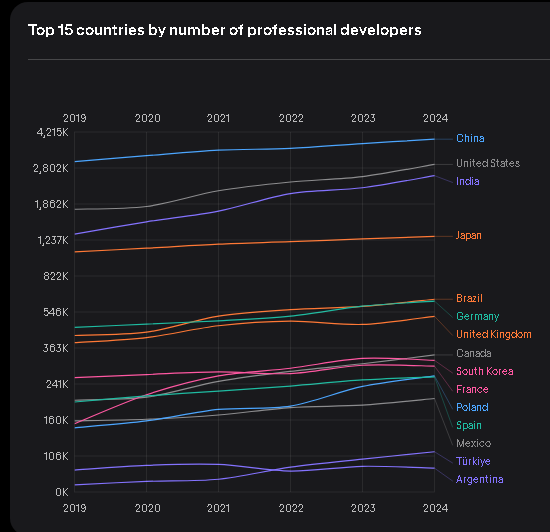Click the United States legend label
This screenshot has height=532, width=550.
point(488,163)
